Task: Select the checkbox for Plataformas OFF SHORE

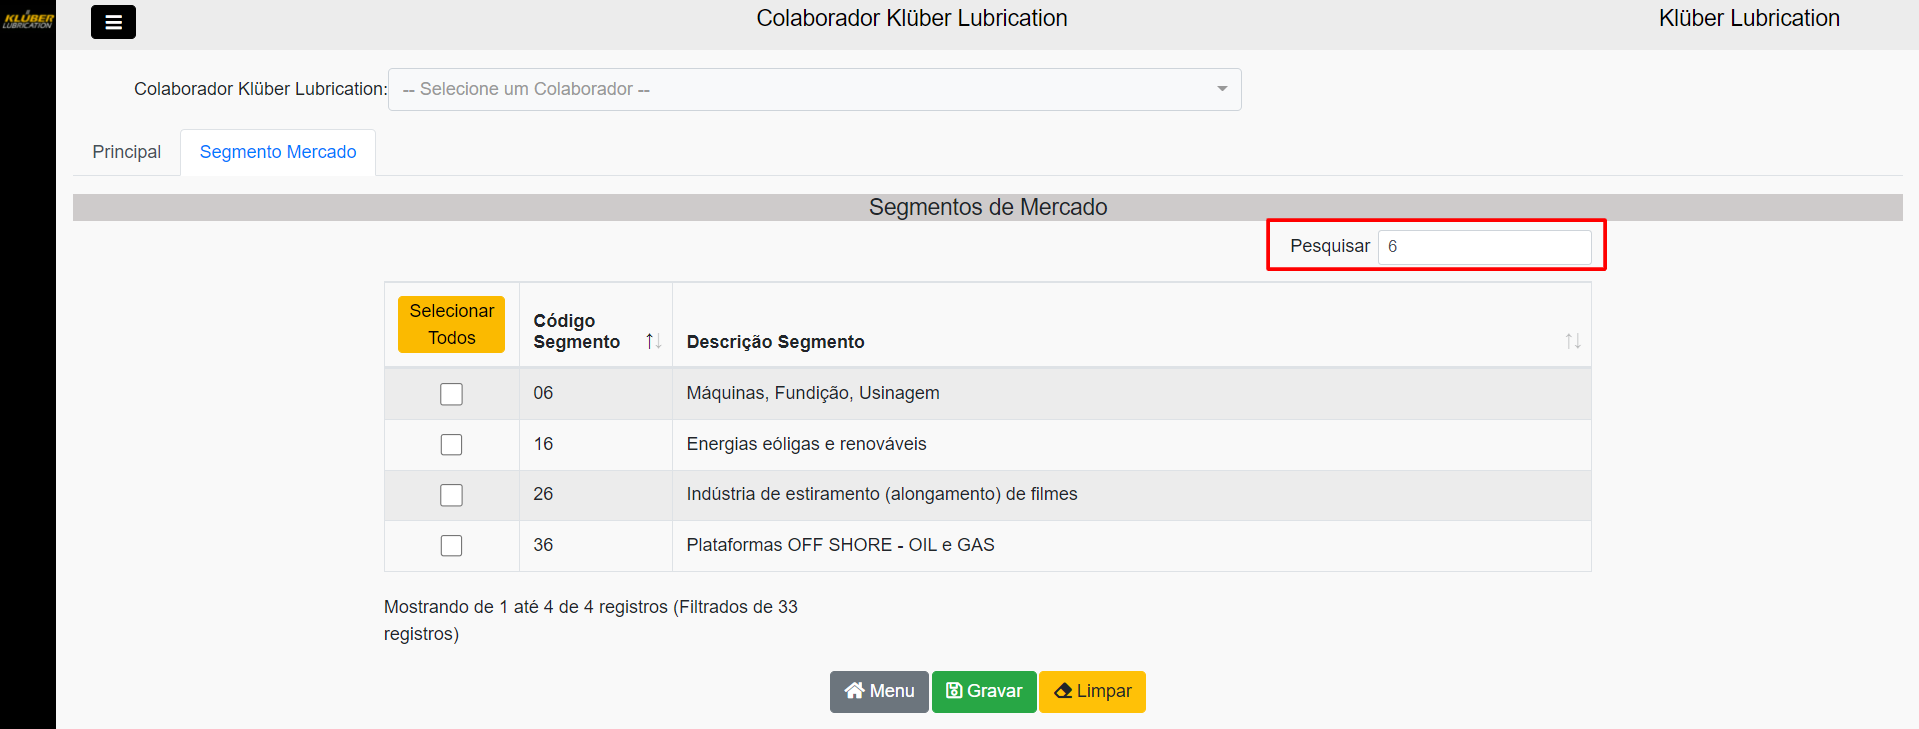Action: tap(451, 545)
